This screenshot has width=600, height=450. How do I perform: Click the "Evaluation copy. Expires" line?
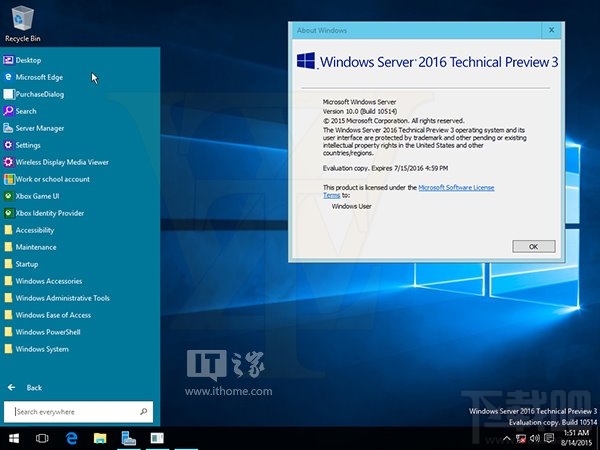(385, 168)
